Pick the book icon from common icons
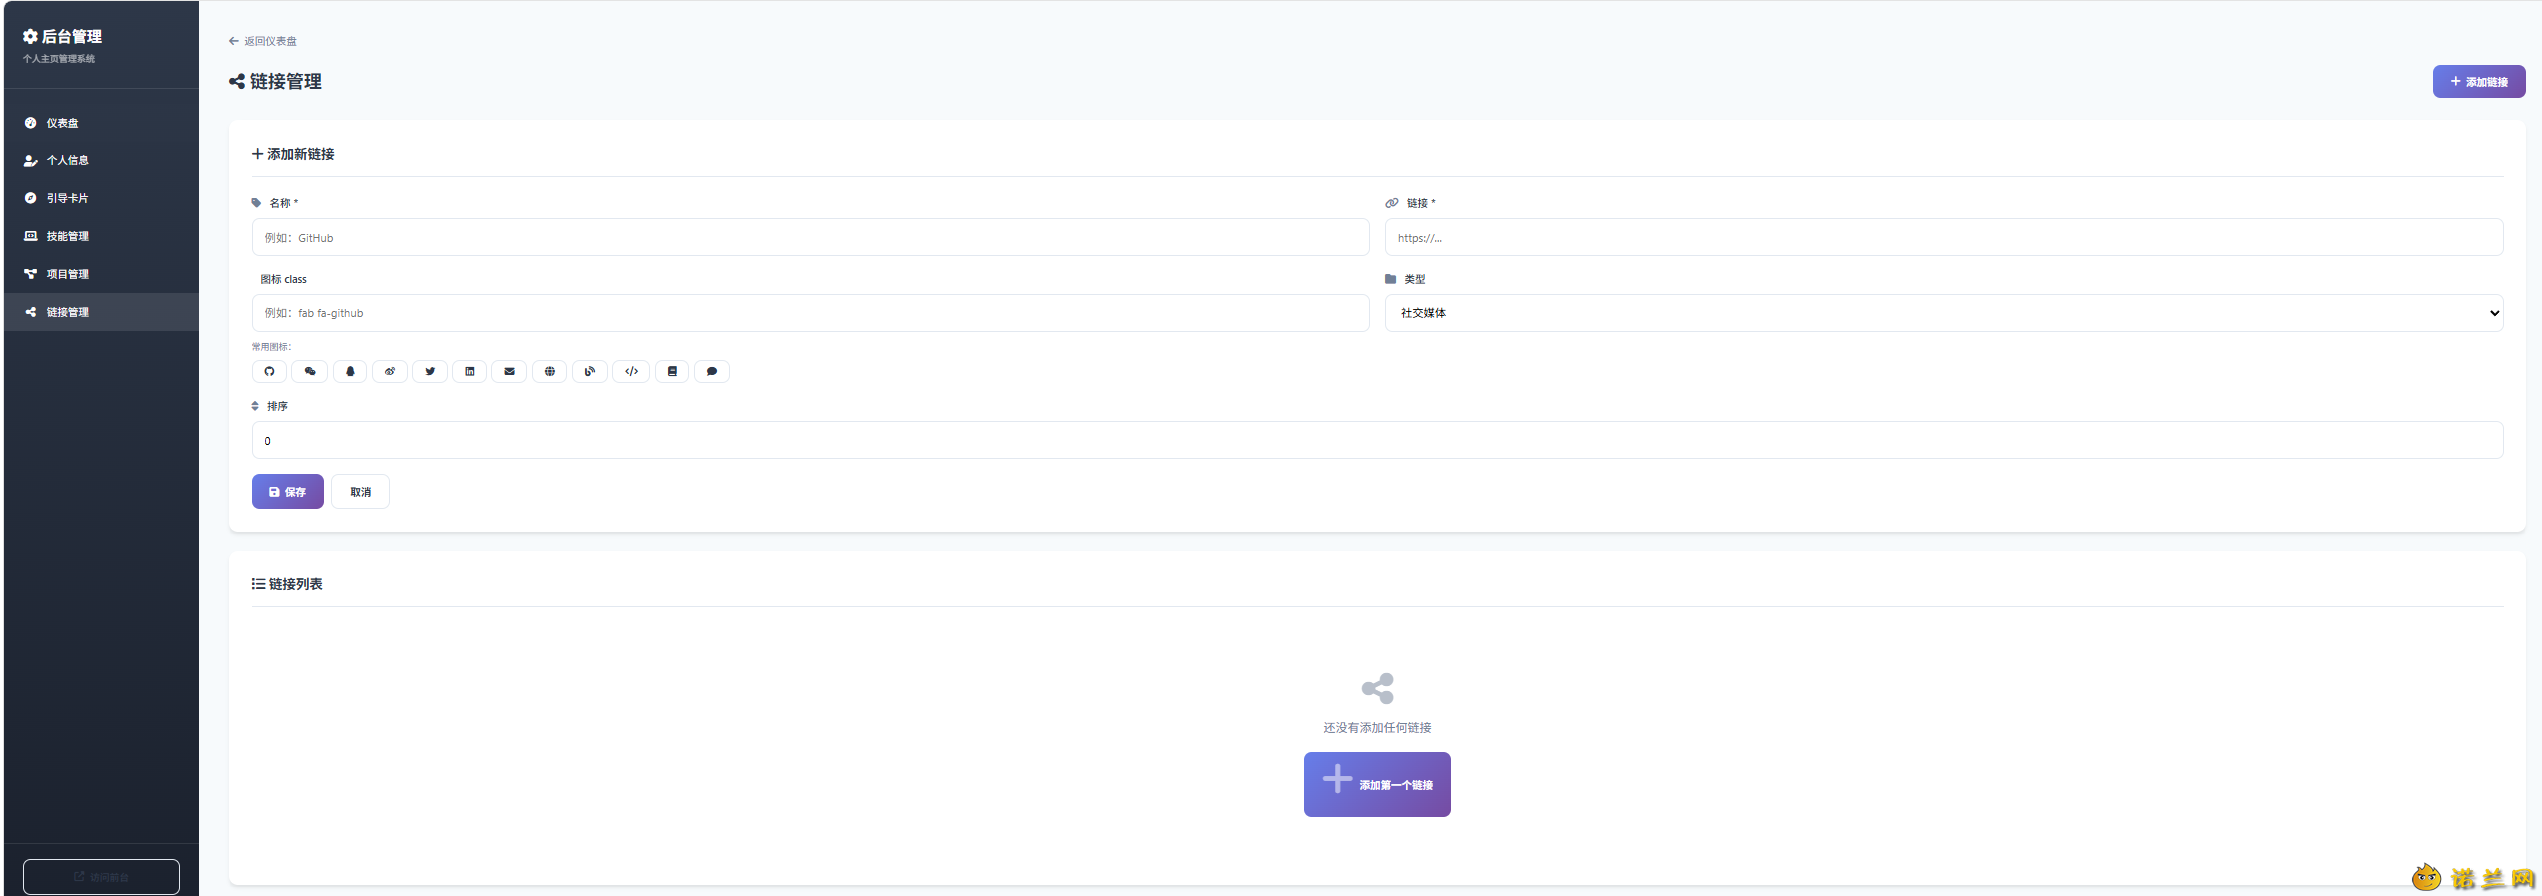 pos(672,372)
